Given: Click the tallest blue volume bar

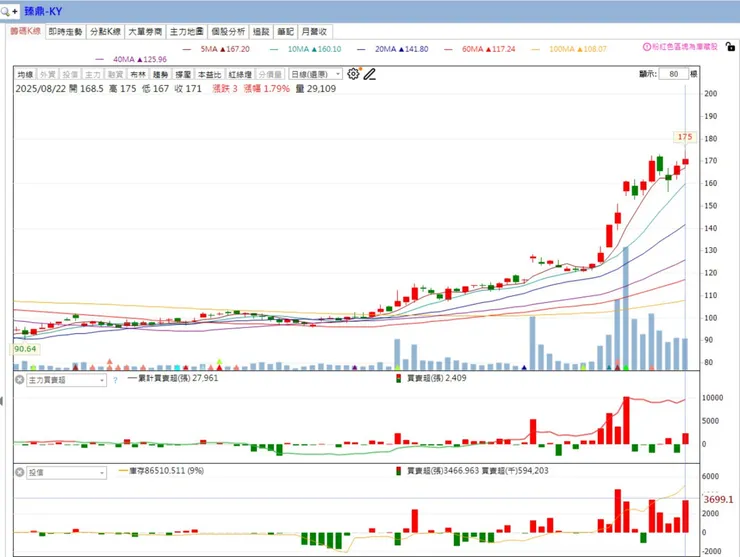Looking at the screenshot, I should [x=626, y=308].
